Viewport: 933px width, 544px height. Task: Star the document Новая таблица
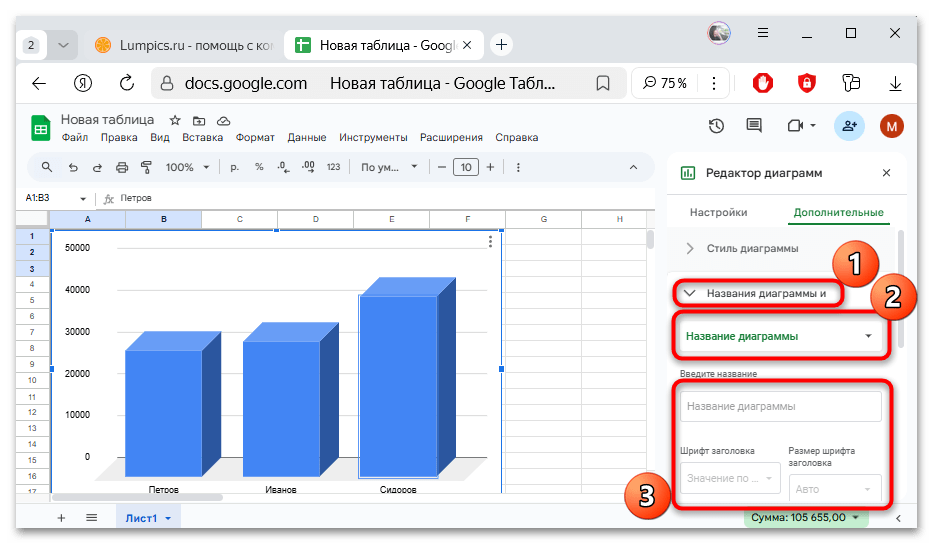(175, 120)
